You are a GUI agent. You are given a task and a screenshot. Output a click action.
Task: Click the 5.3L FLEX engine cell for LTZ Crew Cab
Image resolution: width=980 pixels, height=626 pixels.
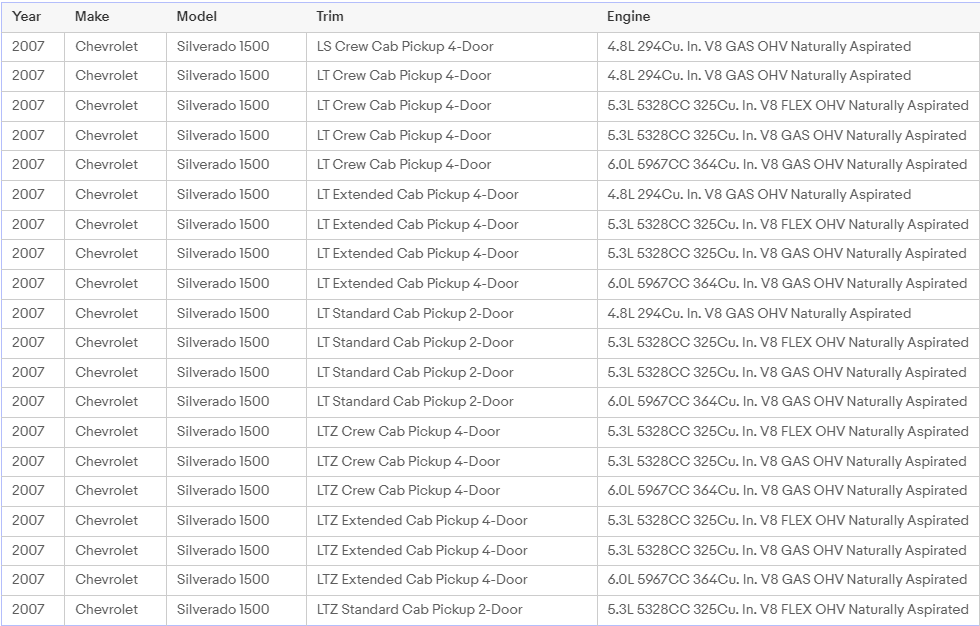click(787, 431)
